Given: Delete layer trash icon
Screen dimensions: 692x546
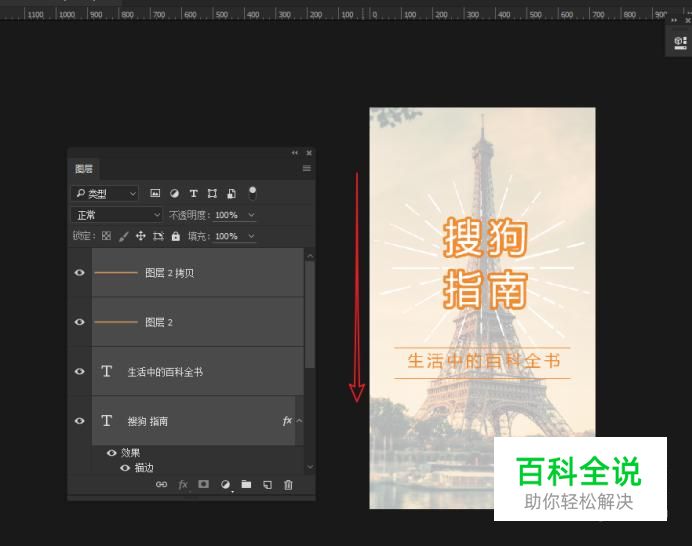Looking at the screenshot, I should (288, 485).
